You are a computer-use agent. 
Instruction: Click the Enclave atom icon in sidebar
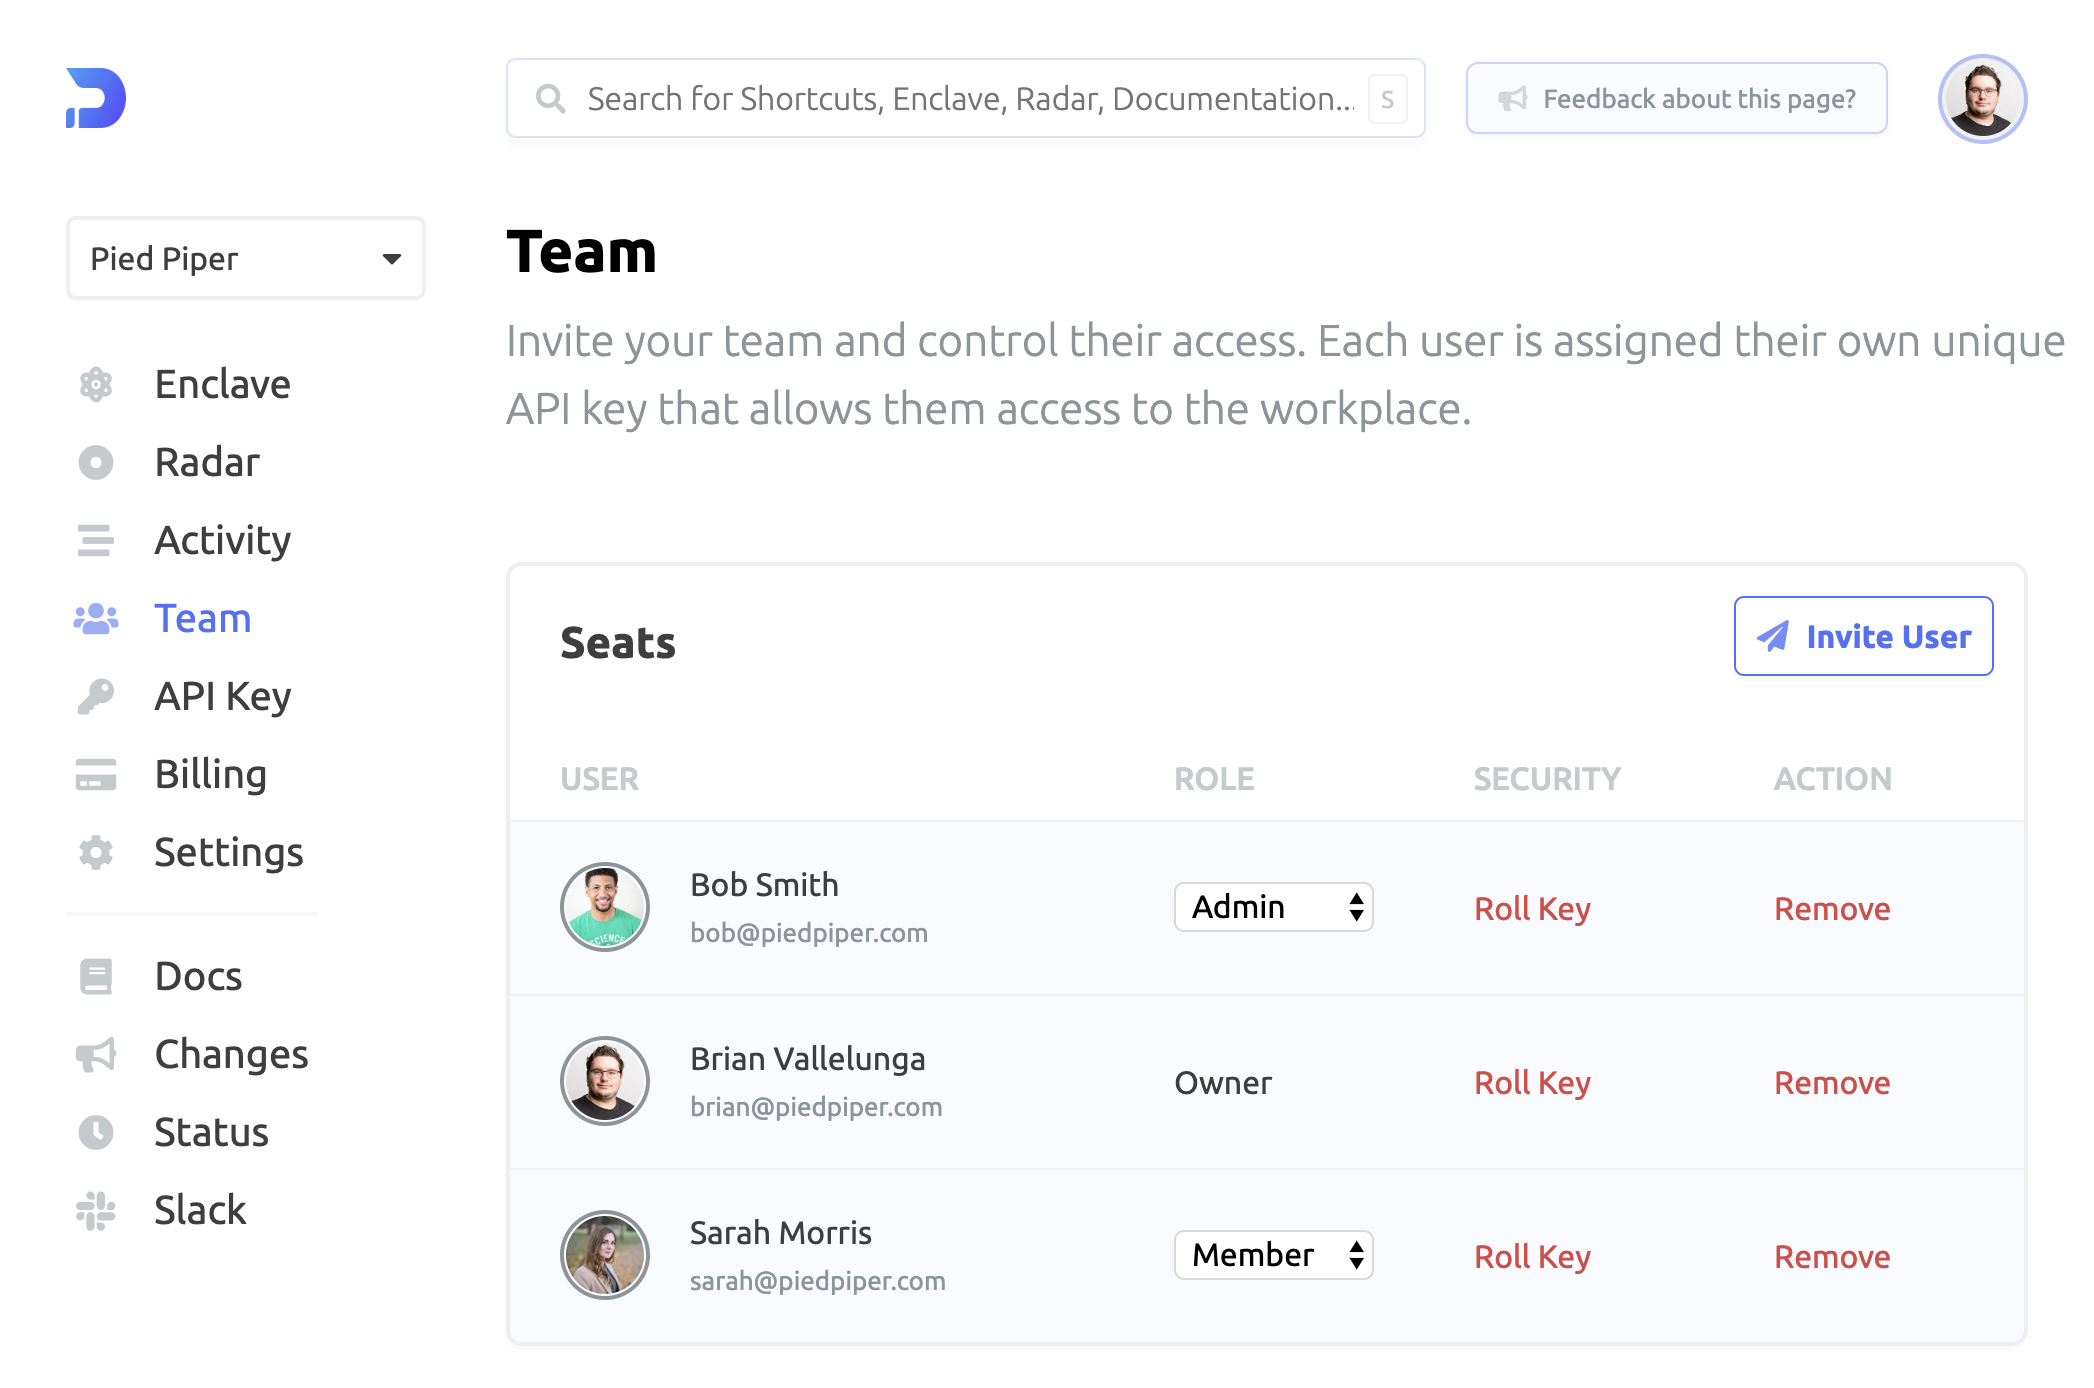pyautogui.click(x=96, y=385)
